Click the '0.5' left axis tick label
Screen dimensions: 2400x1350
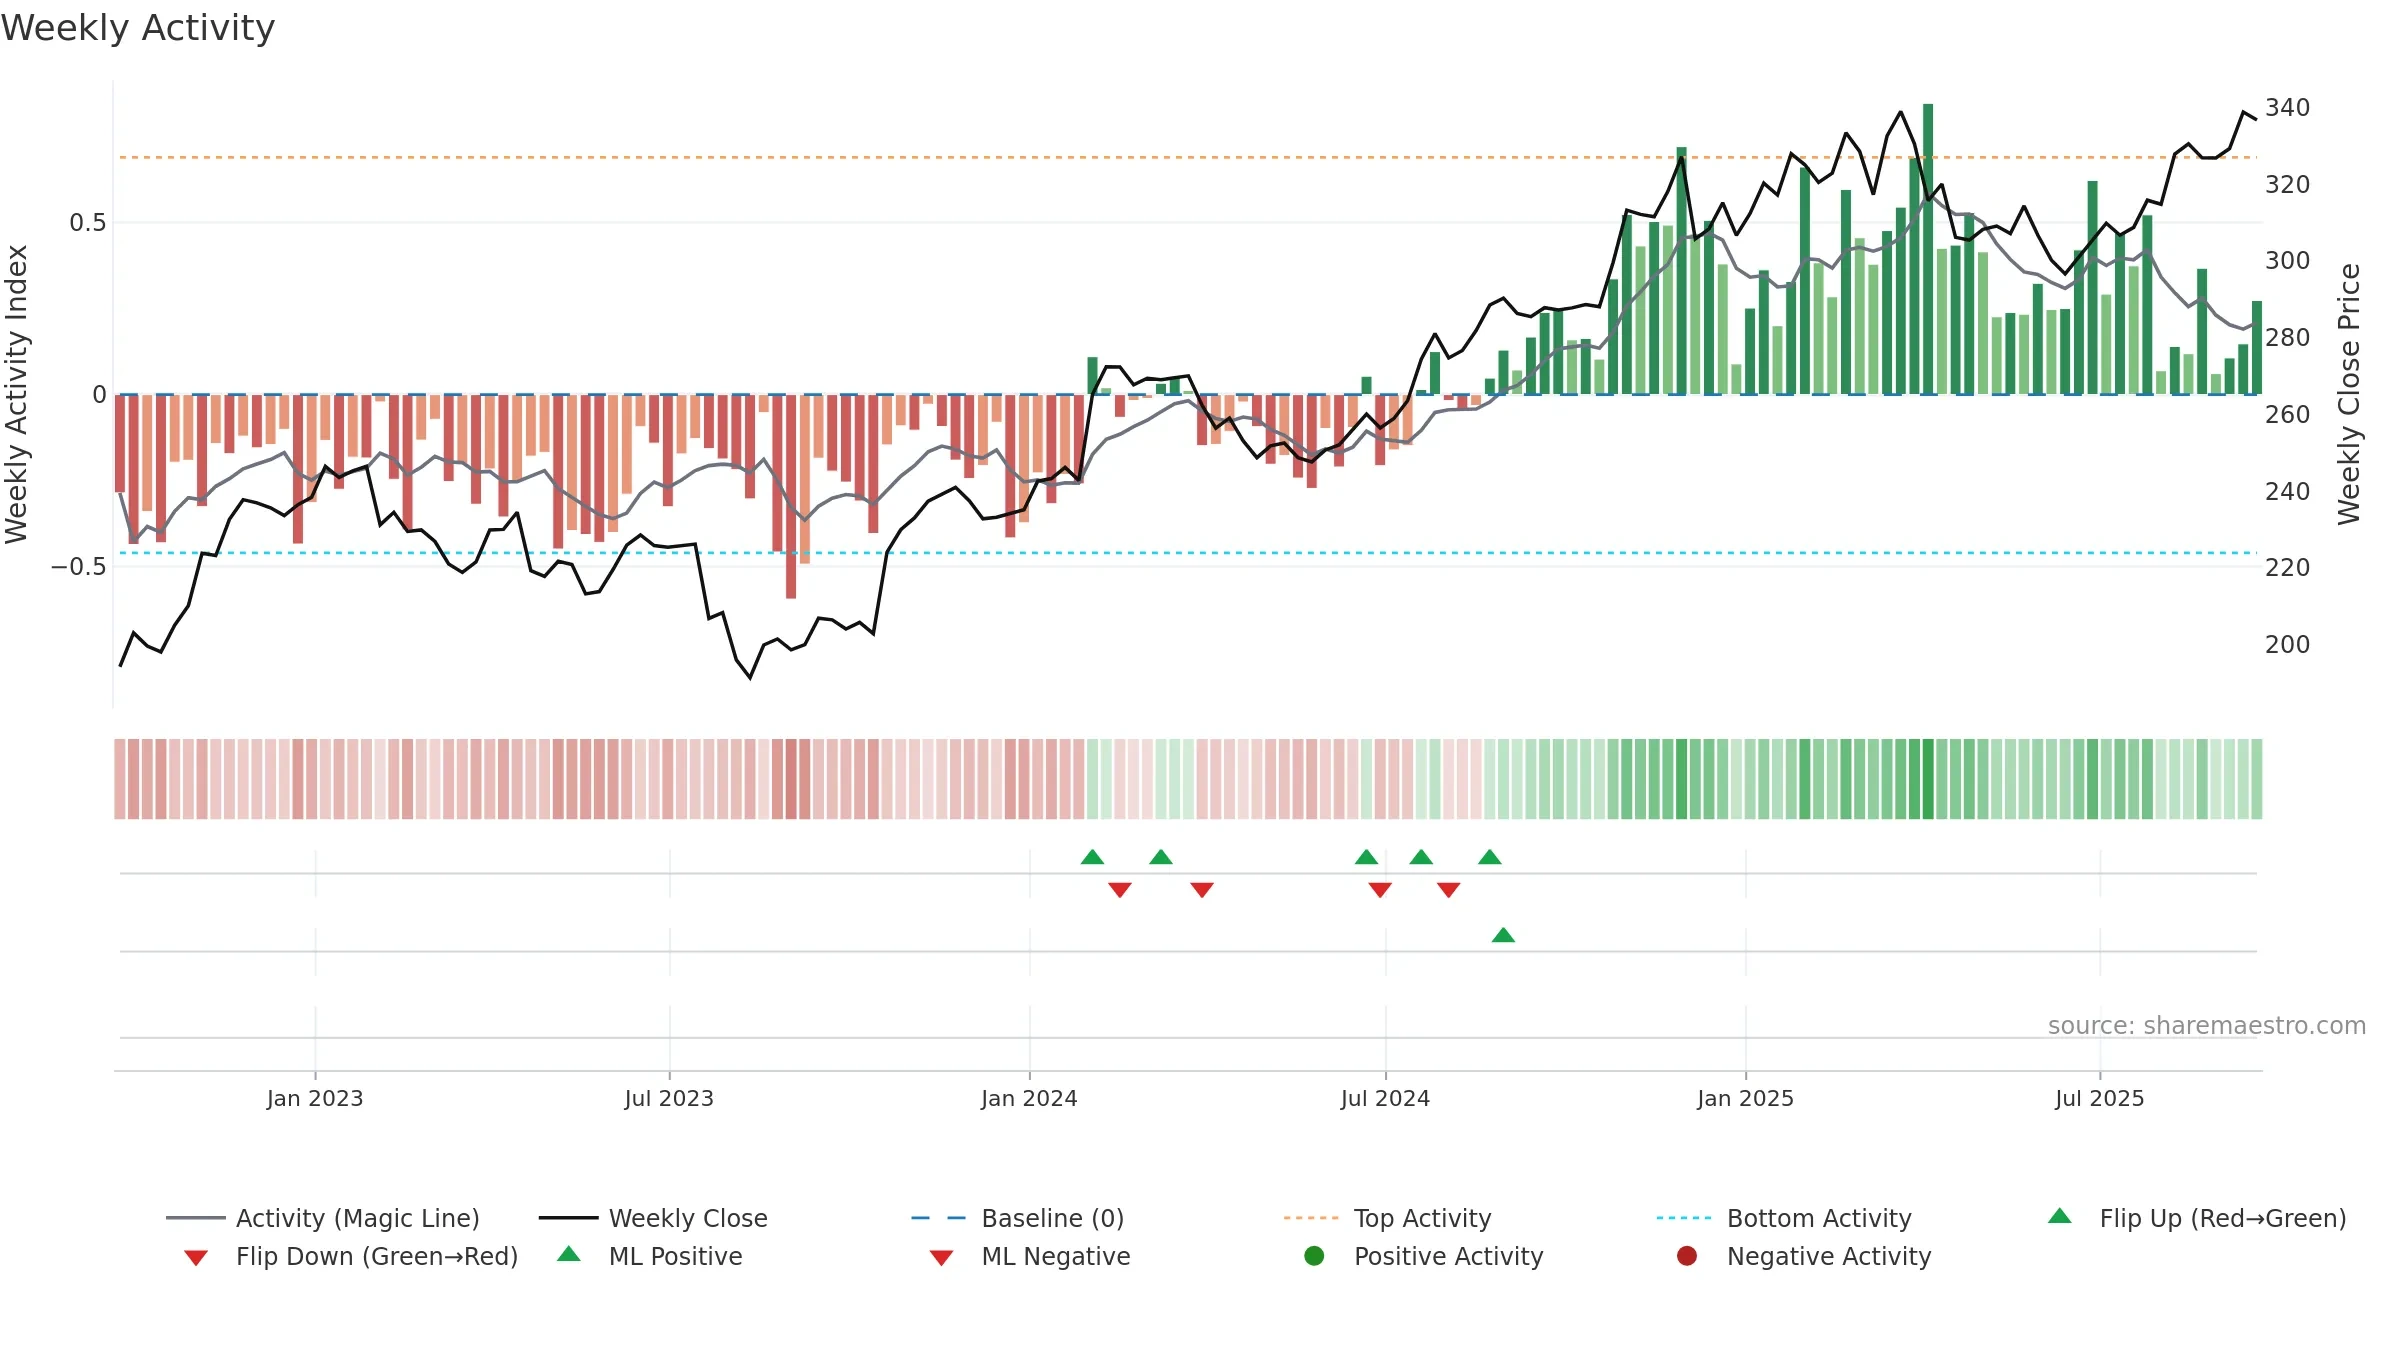[87, 222]
